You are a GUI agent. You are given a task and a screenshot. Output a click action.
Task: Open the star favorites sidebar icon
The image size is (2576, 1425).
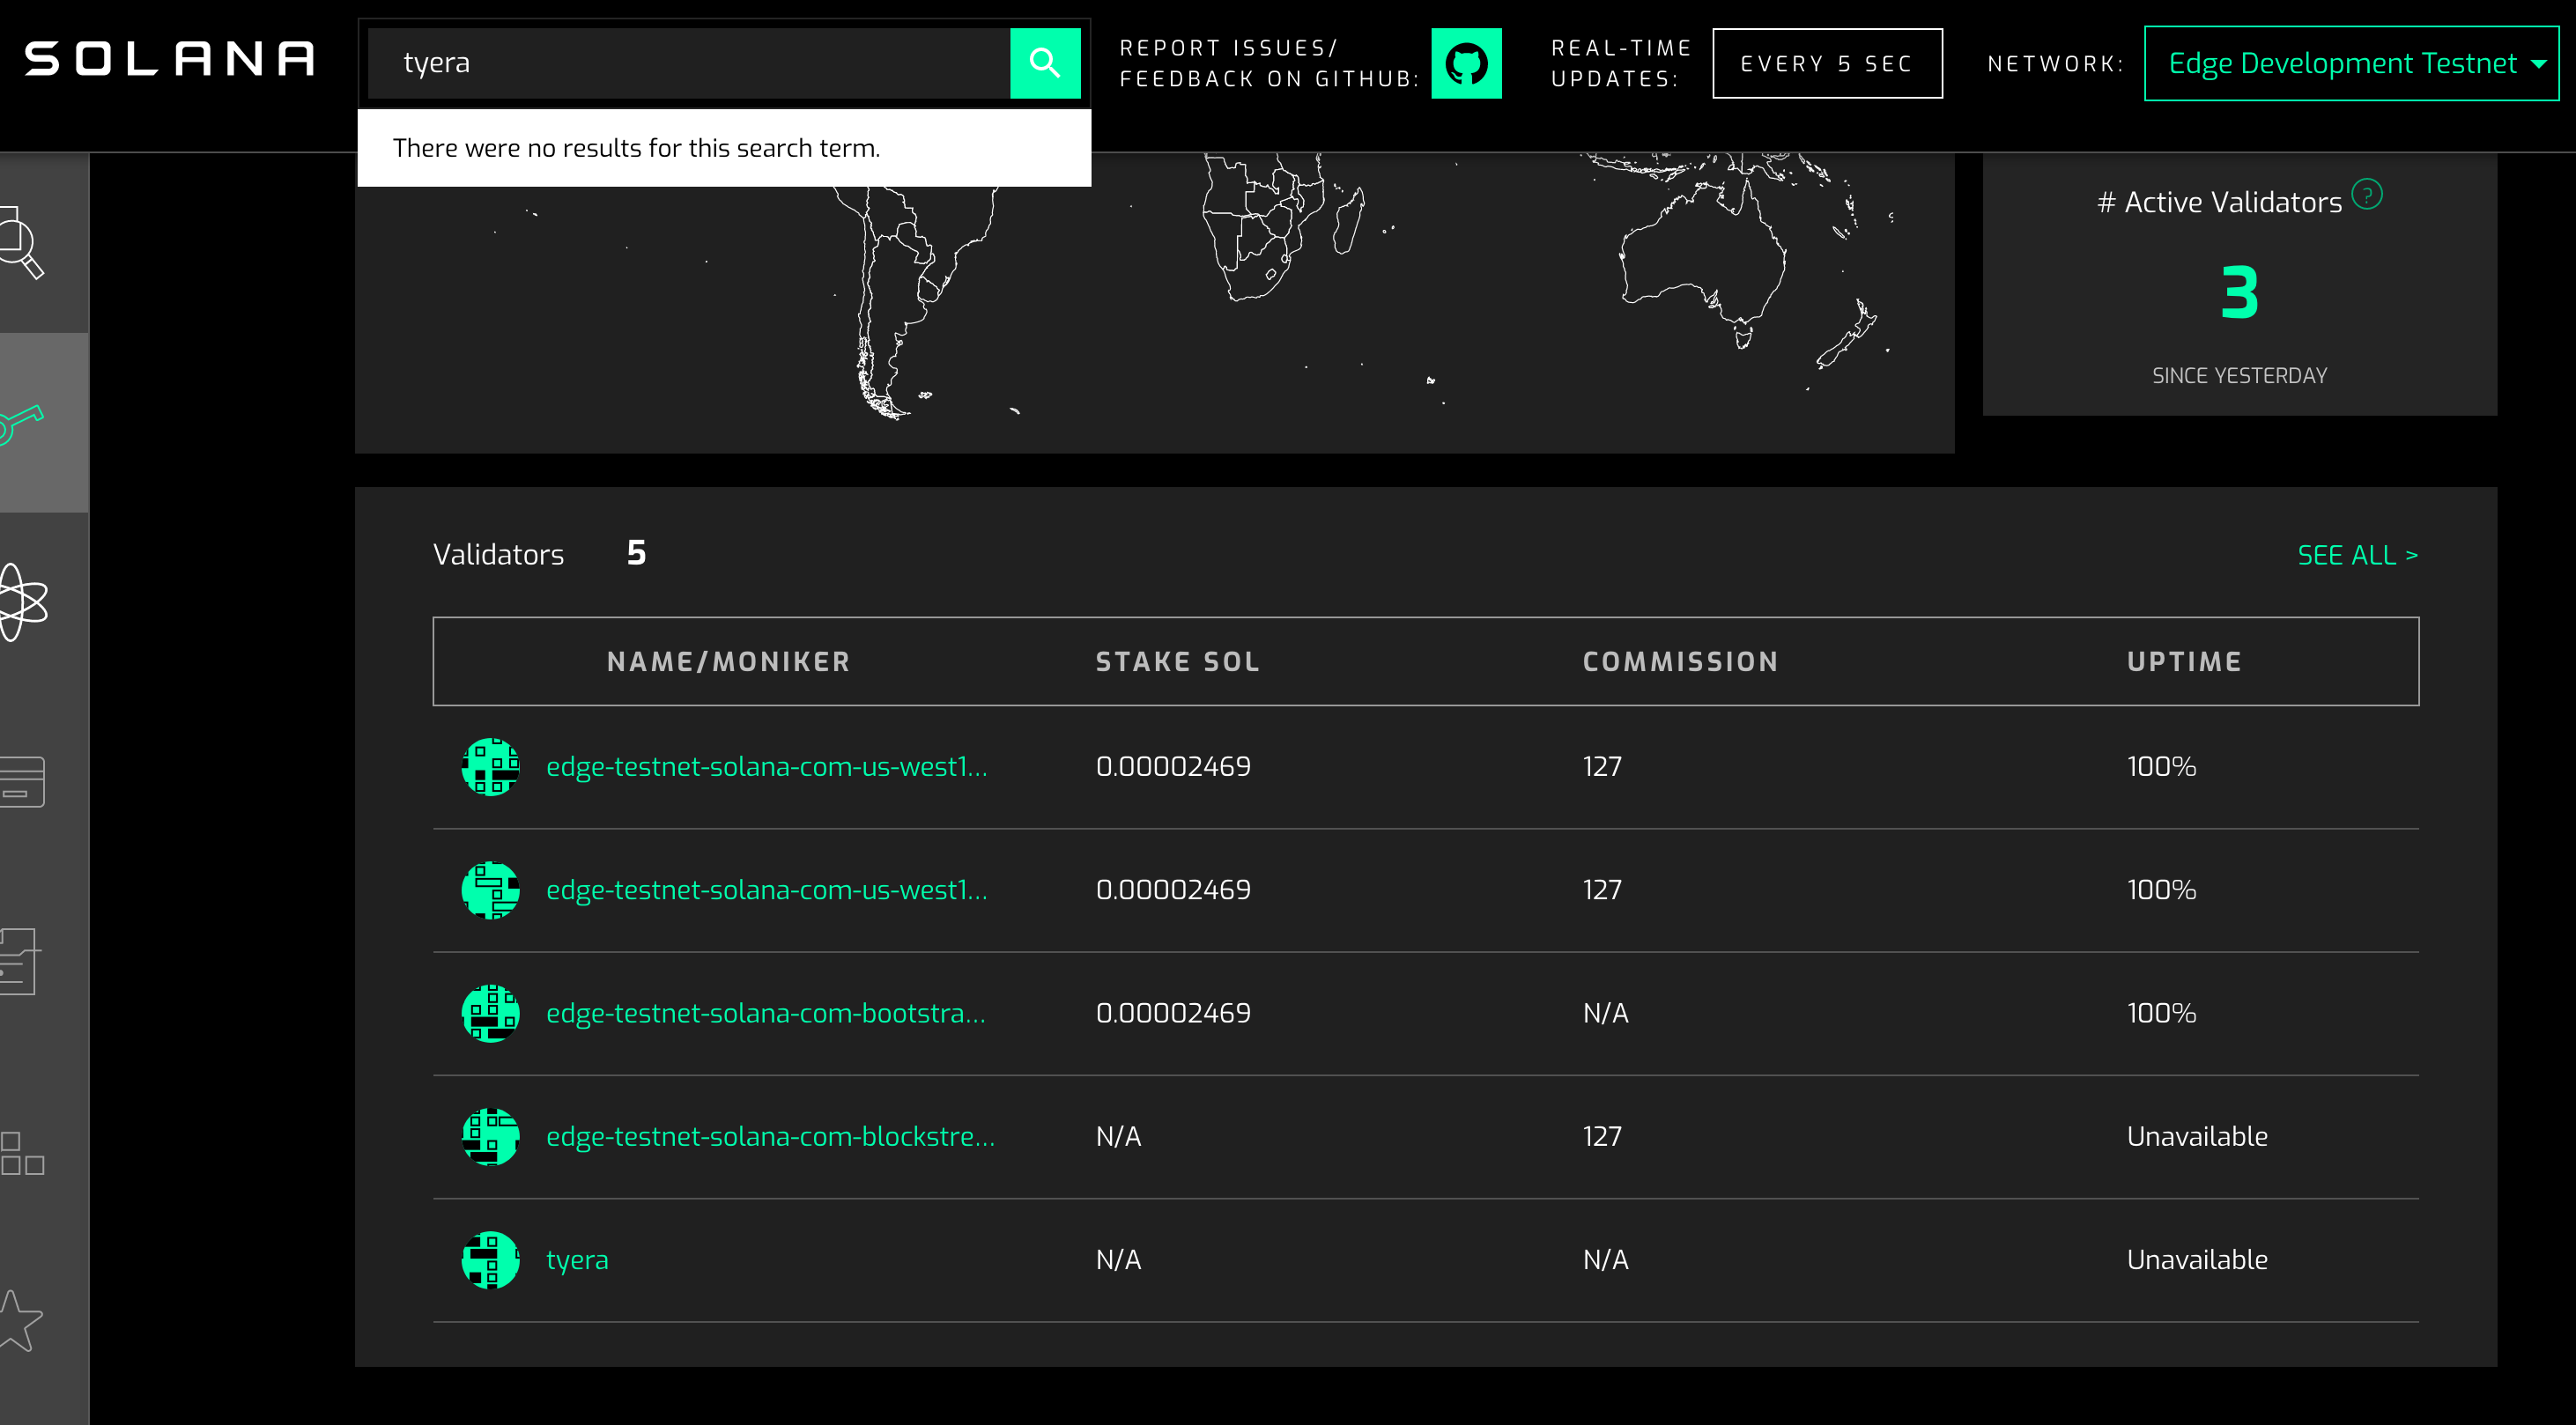(x=20, y=1320)
